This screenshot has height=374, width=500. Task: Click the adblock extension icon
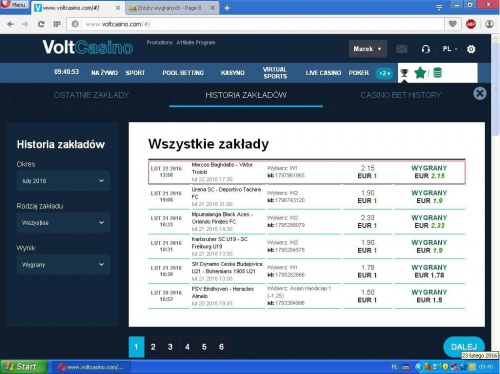tap(471, 24)
